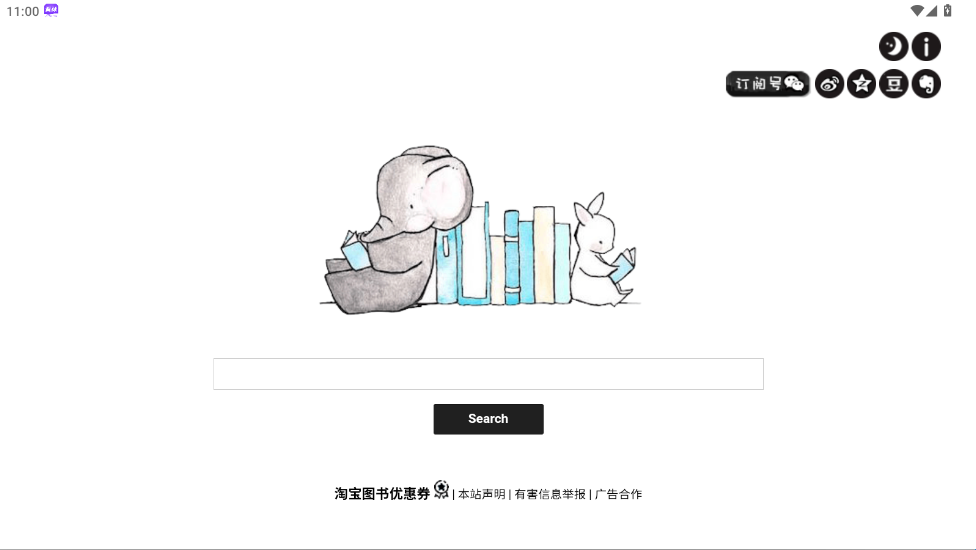Focus the book search text box
The width and height of the screenshot is (976, 550).
click(x=488, y=374)
